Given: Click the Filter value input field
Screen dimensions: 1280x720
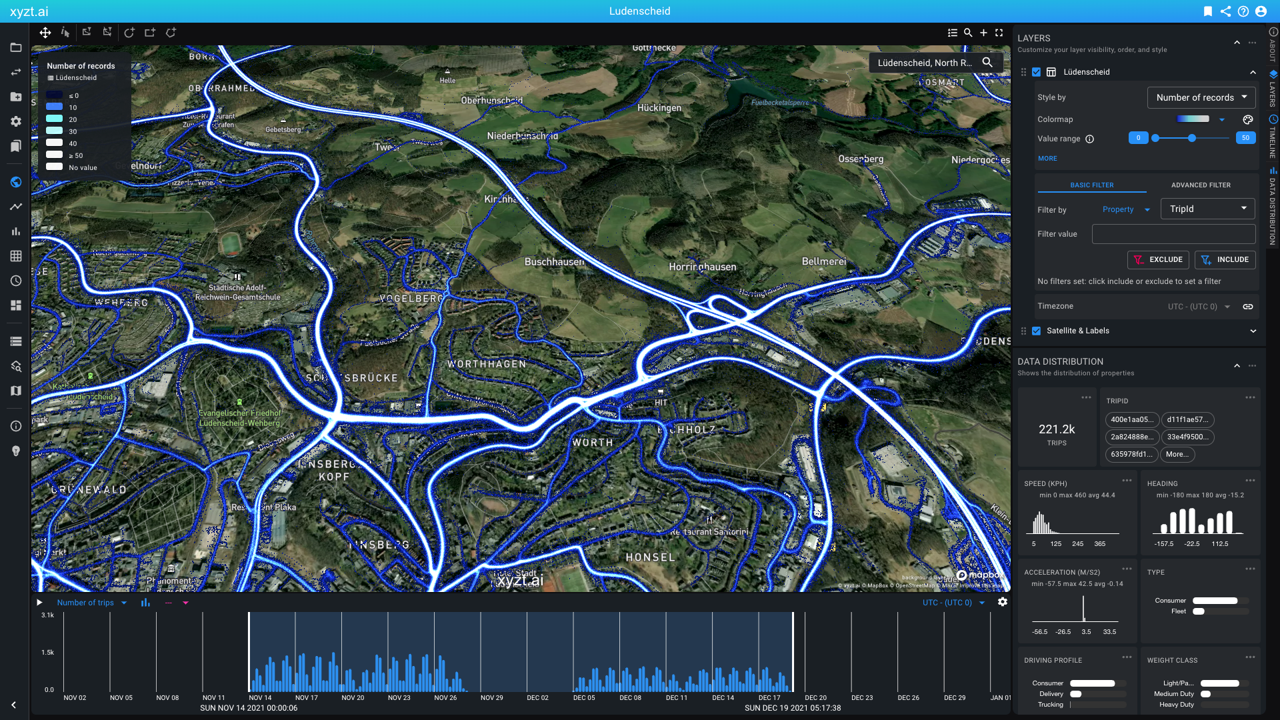Looking at the screenshot, I should click(x=1174, y=234).
